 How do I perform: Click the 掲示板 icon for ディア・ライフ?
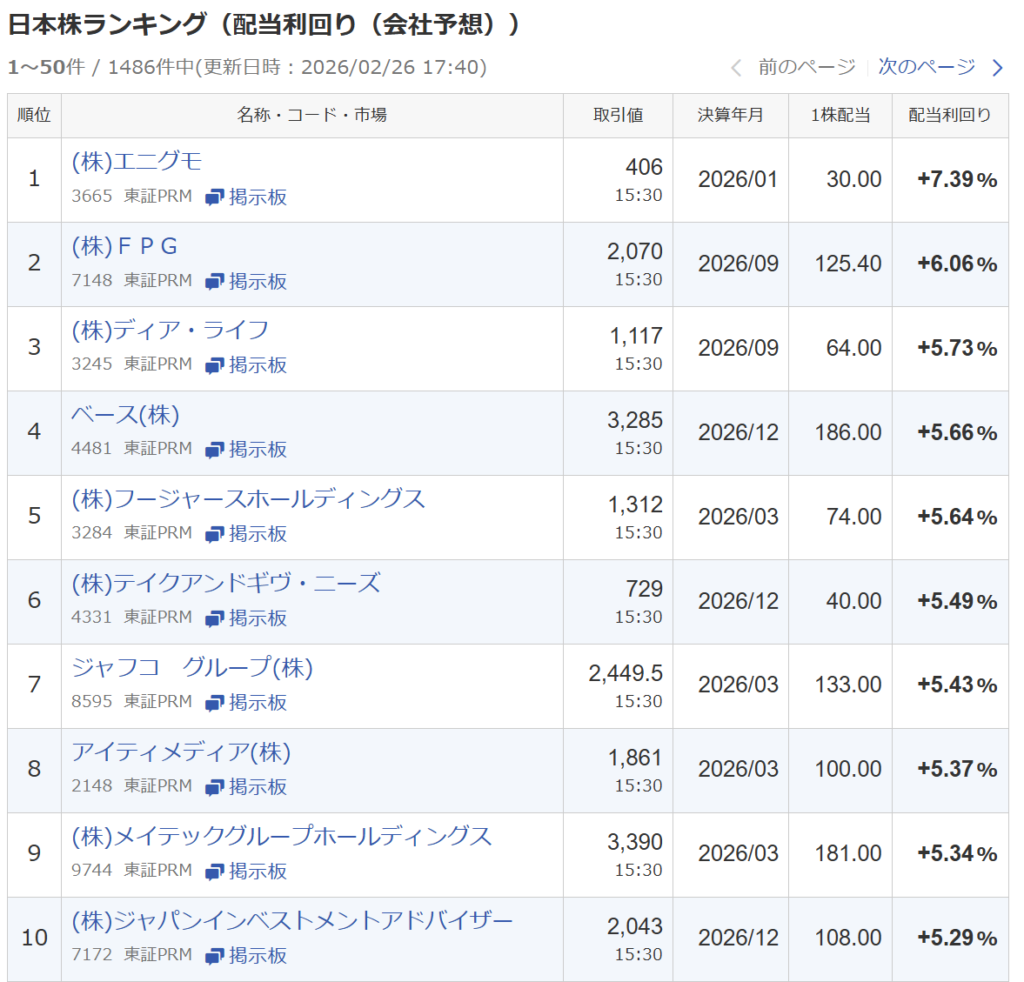pos(215,366)
